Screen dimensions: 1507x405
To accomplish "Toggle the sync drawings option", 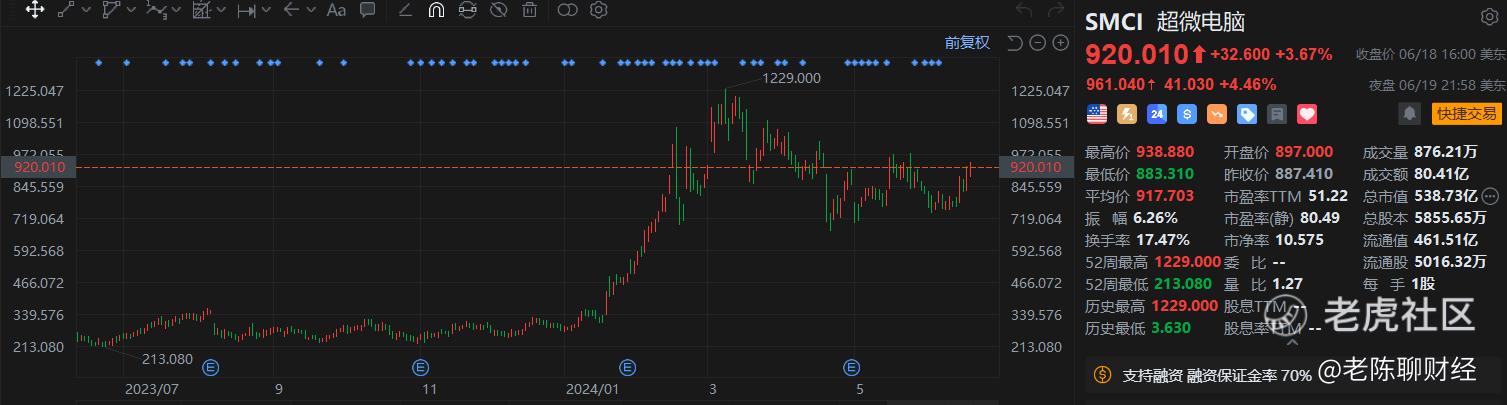I will [467, 11].
